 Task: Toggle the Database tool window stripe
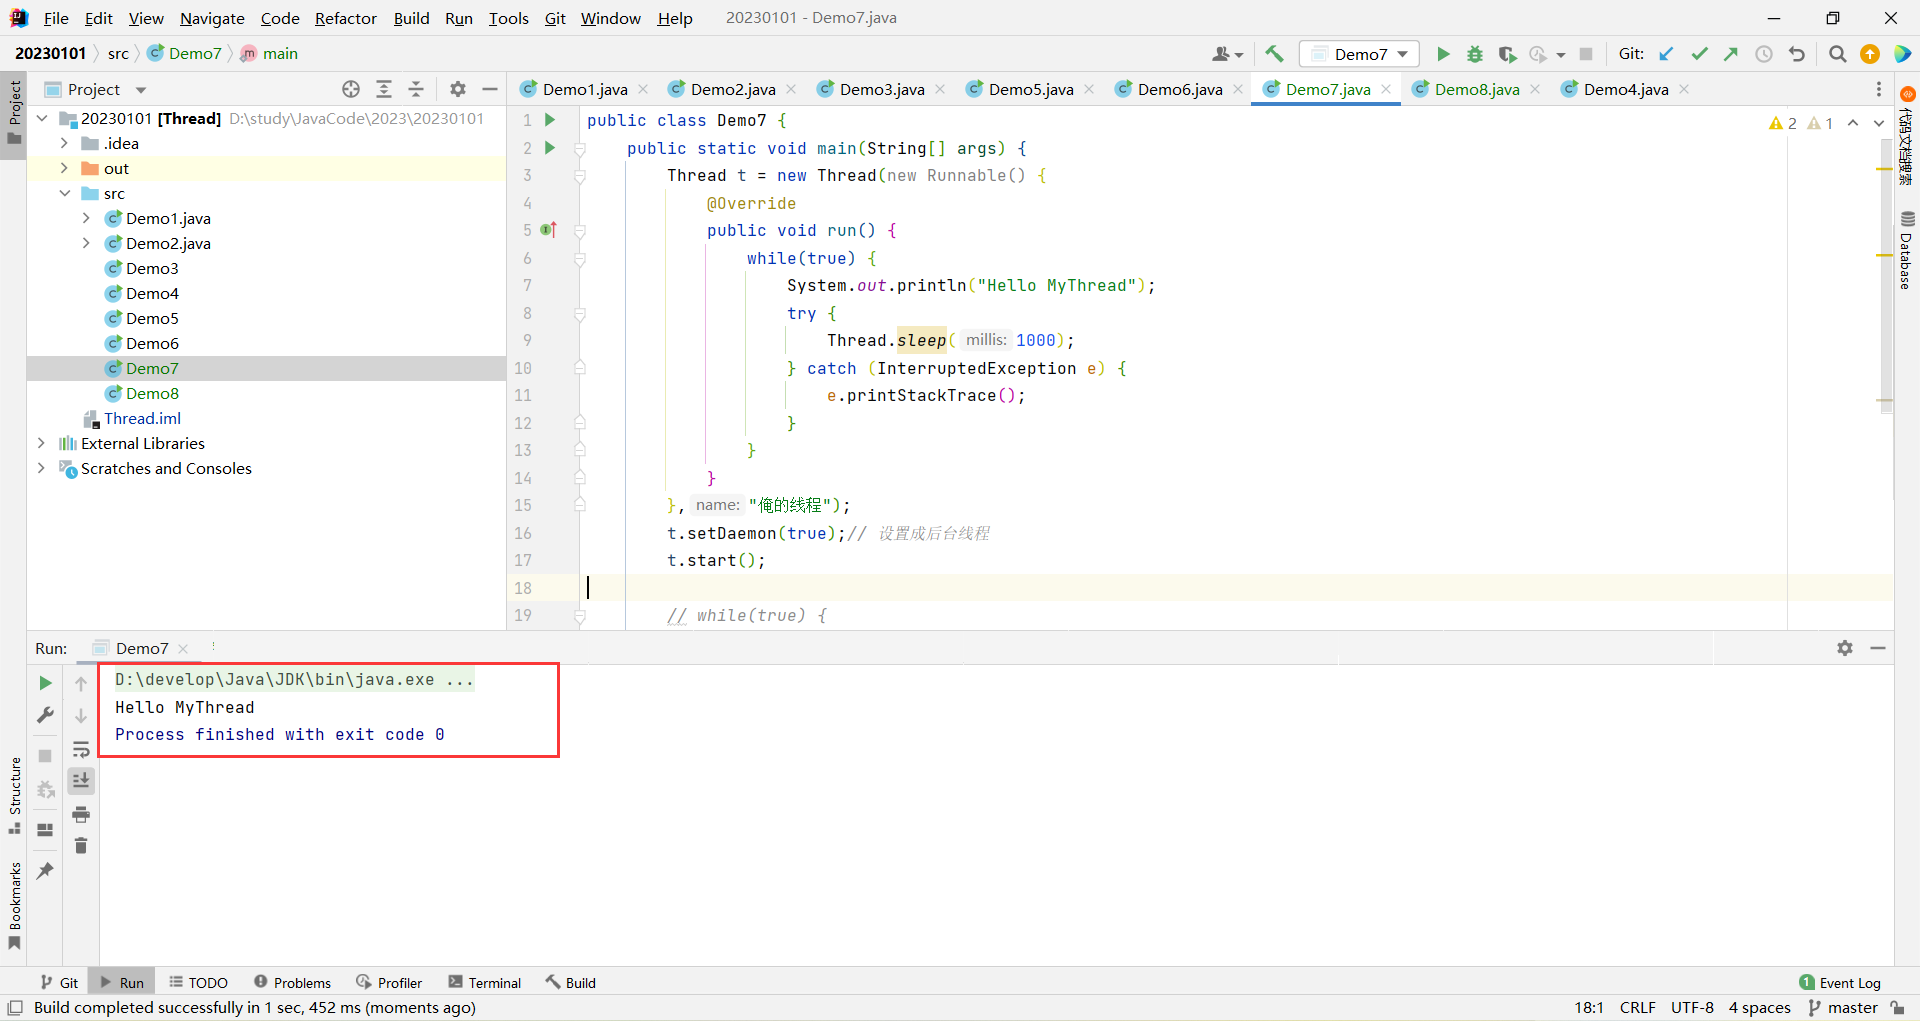pyautogui.click(x=1907, y=250)
